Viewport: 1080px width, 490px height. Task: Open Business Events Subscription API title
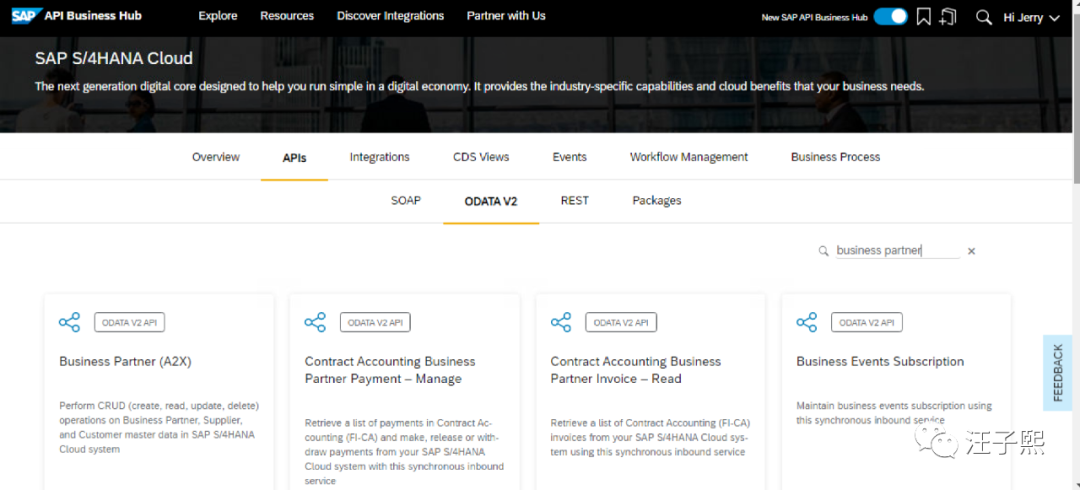[x=880, y=361]
